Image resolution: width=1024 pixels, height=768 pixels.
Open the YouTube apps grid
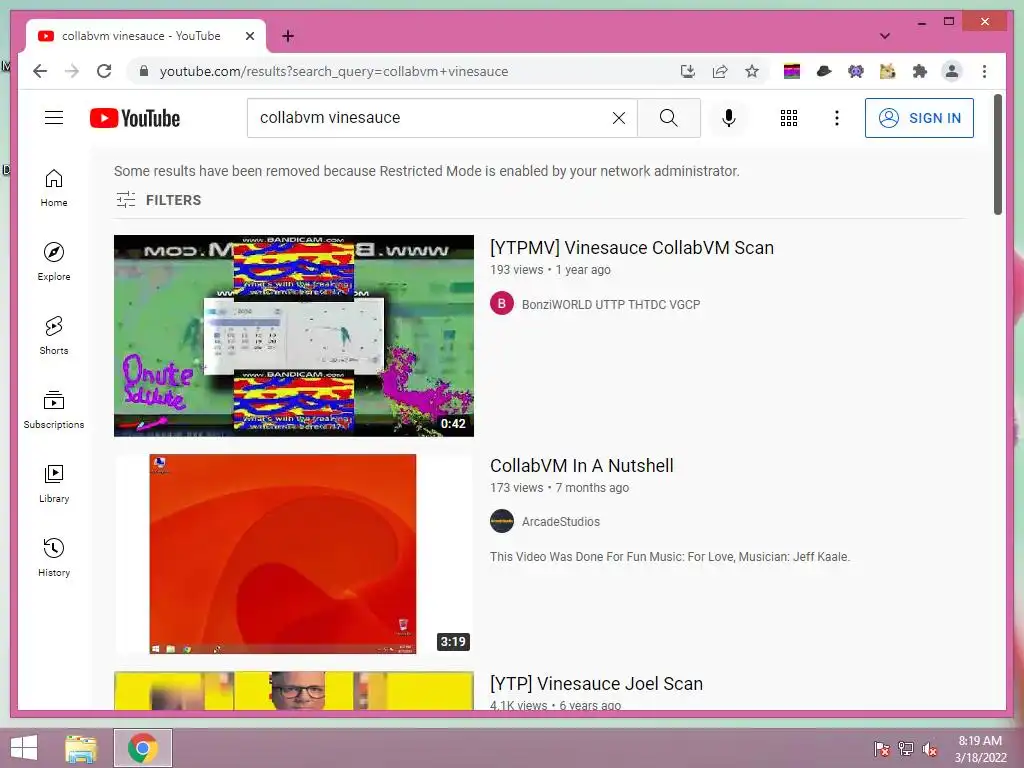789,118
